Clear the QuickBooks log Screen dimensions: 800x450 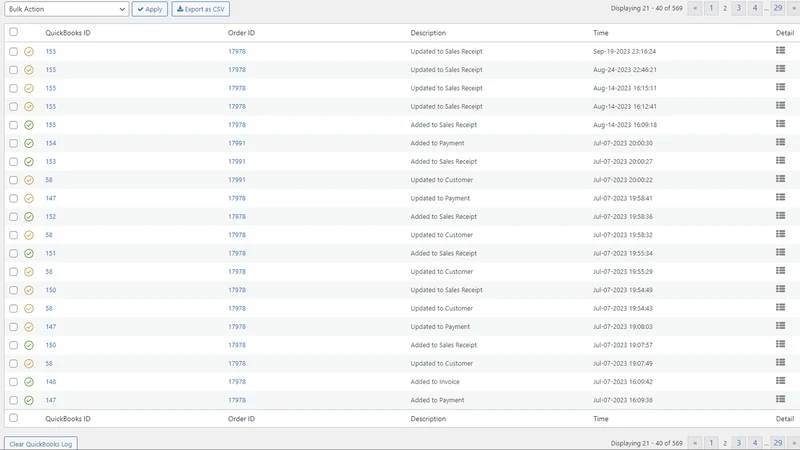[41, 443]
